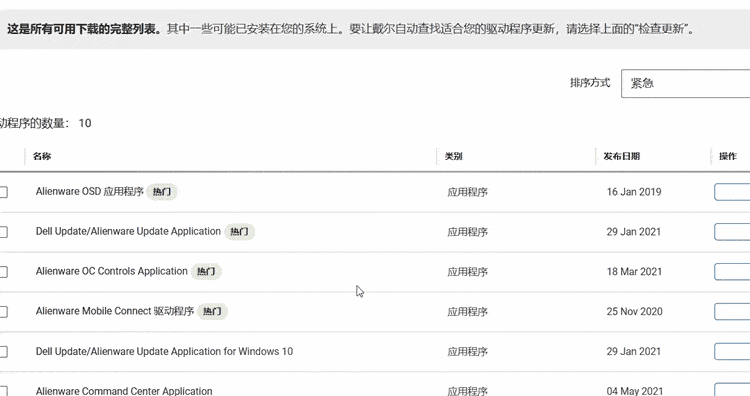Sort by the 发布日期 column header
This screenshot has height=396, width=750.
[621, 156]
